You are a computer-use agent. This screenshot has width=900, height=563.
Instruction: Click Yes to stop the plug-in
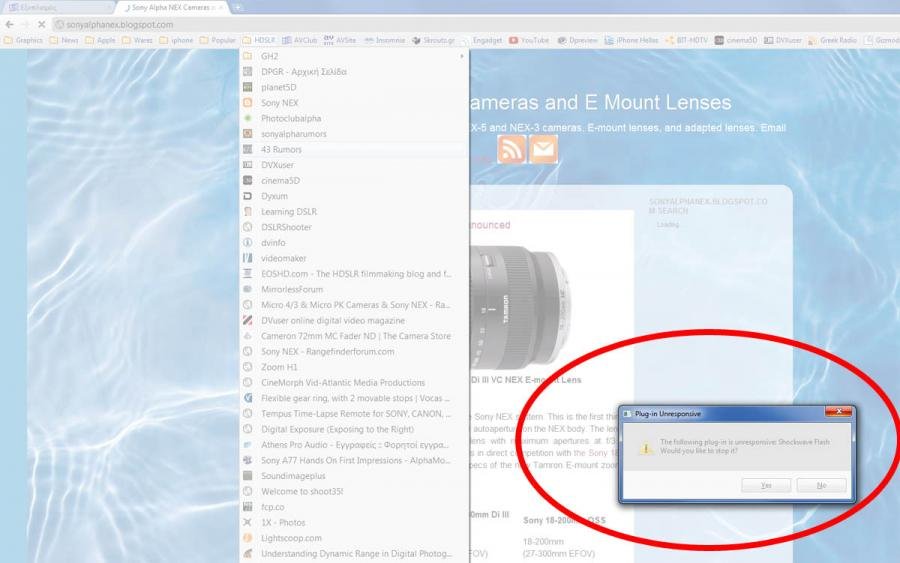click(x=766, y=485)
